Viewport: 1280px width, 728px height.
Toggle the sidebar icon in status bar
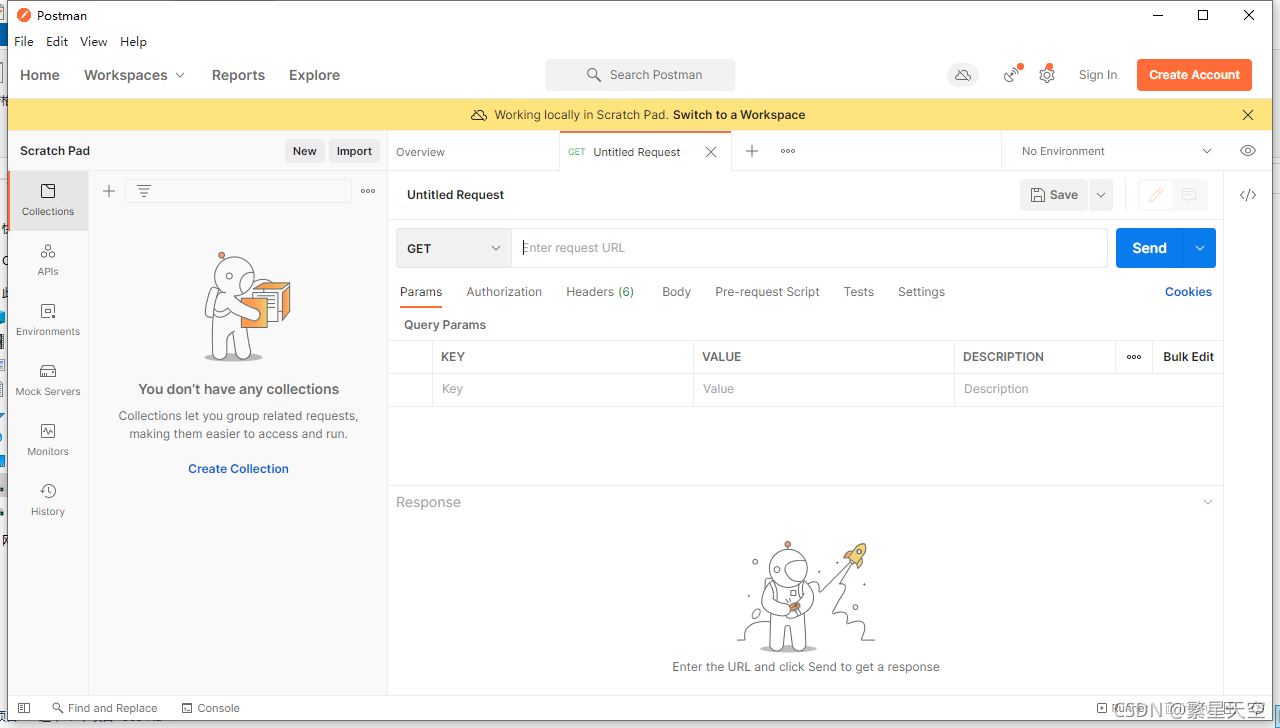pos(25,708)
